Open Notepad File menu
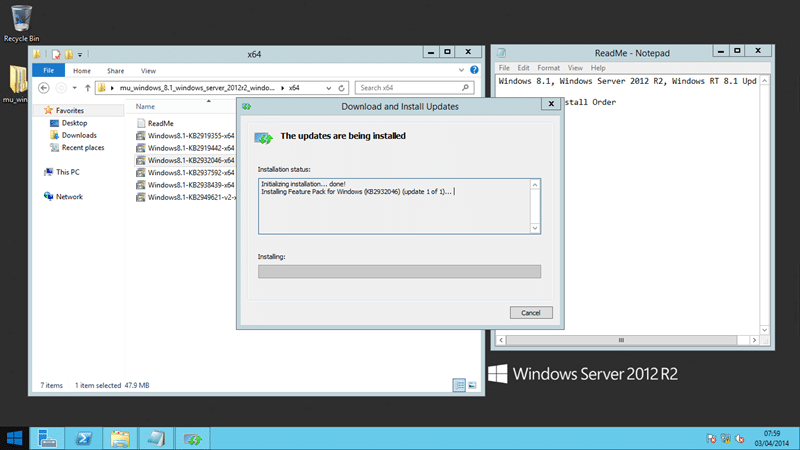The image size is (800, 450). coord(504,68)
